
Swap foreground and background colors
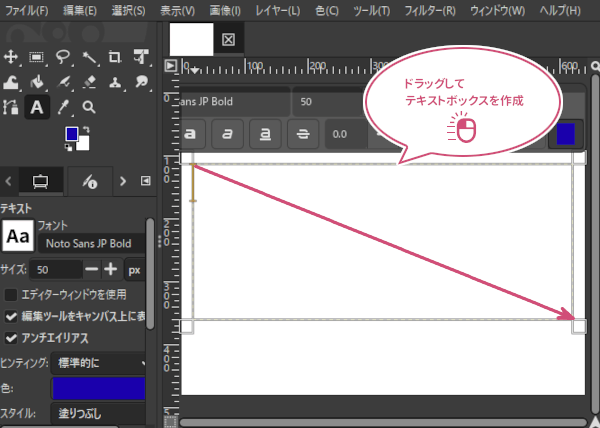(86, 130)
